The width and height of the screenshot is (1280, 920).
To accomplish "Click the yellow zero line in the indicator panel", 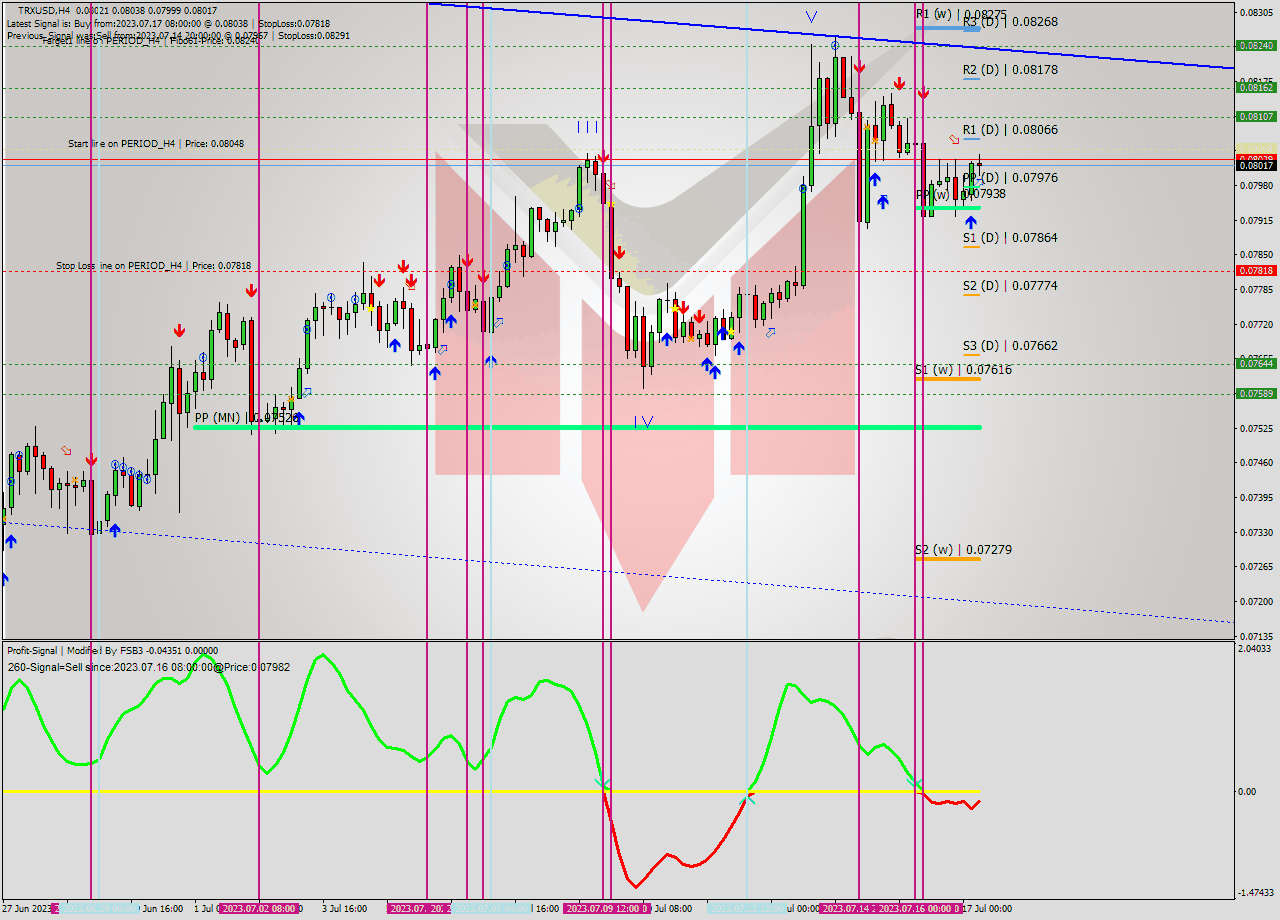I will click(x=490, y=791).
